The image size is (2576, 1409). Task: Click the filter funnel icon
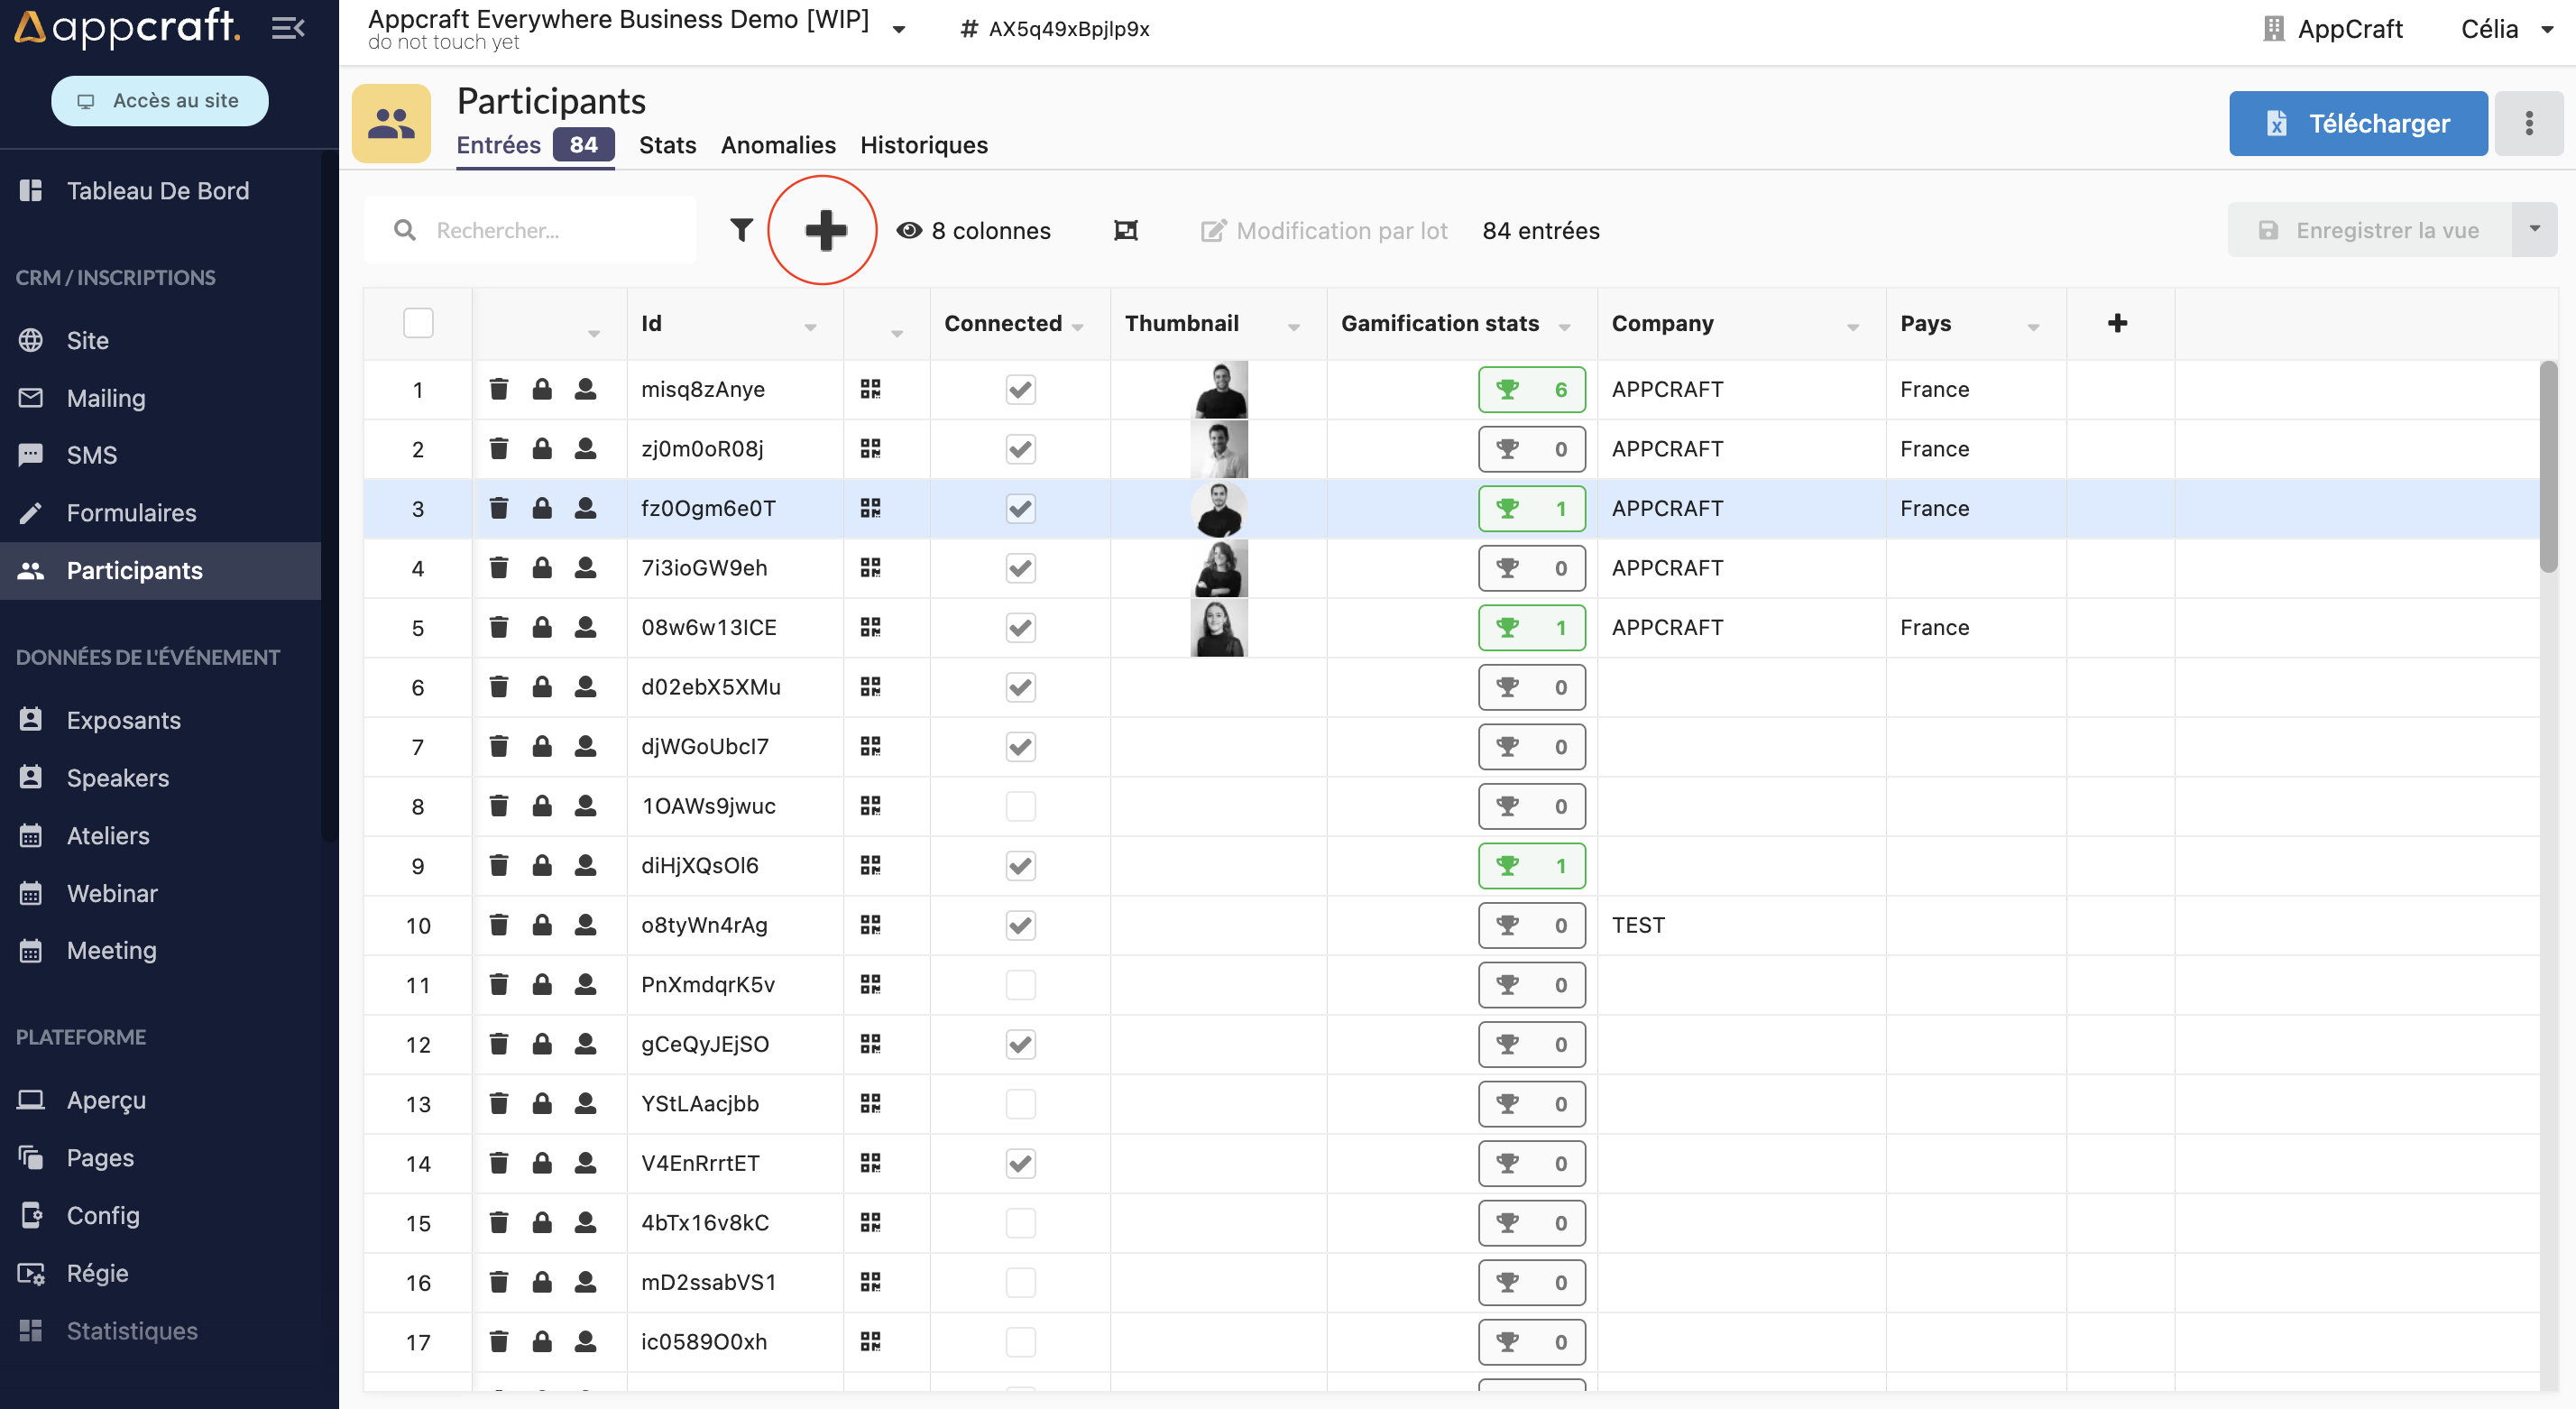741,230
